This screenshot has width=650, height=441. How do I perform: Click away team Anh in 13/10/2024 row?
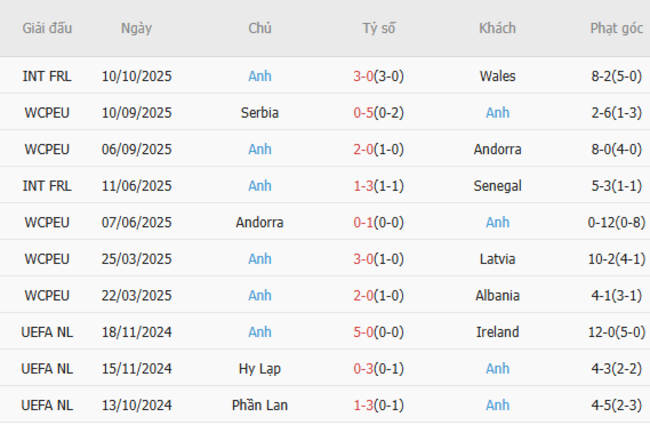click(497, 405)
